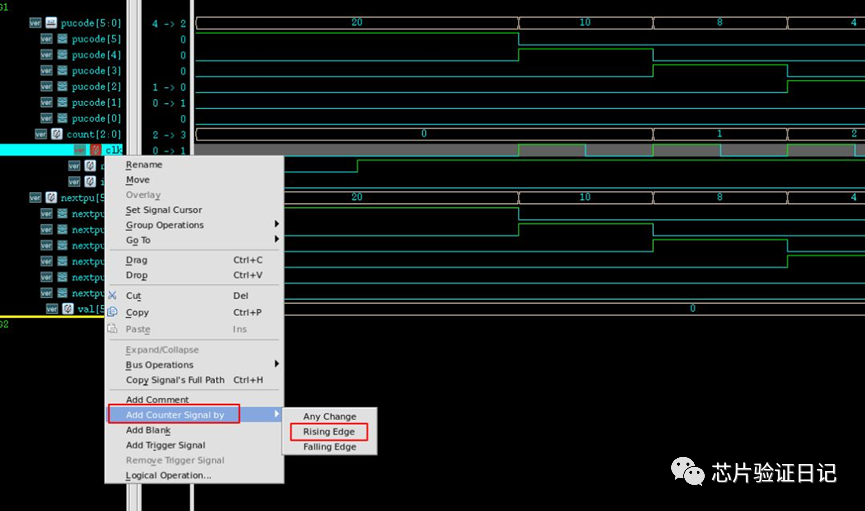Screen dimensions: 865x511
Task: Click pucode[1] value '0 -> 1'
Action: (169, 103)
